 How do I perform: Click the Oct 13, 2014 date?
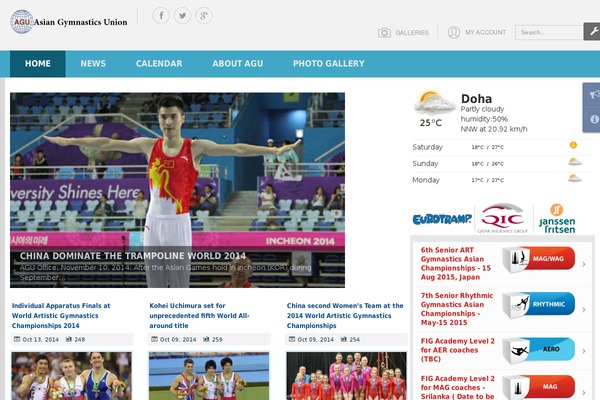pos(41,340)
